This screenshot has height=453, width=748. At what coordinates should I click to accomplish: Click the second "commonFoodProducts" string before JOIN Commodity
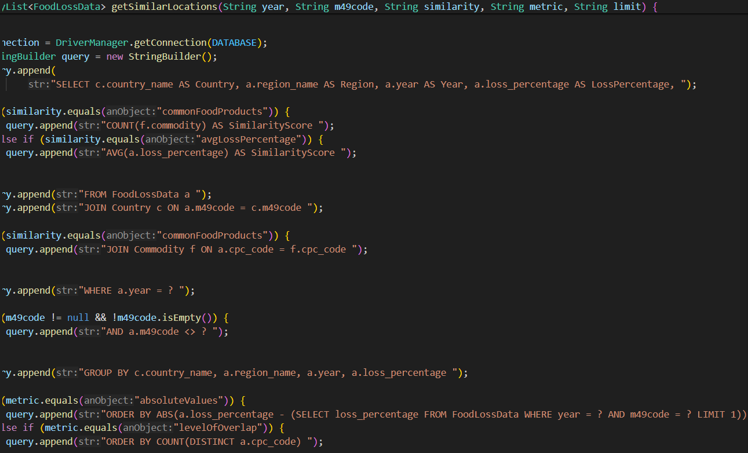(x=216, y=236)
